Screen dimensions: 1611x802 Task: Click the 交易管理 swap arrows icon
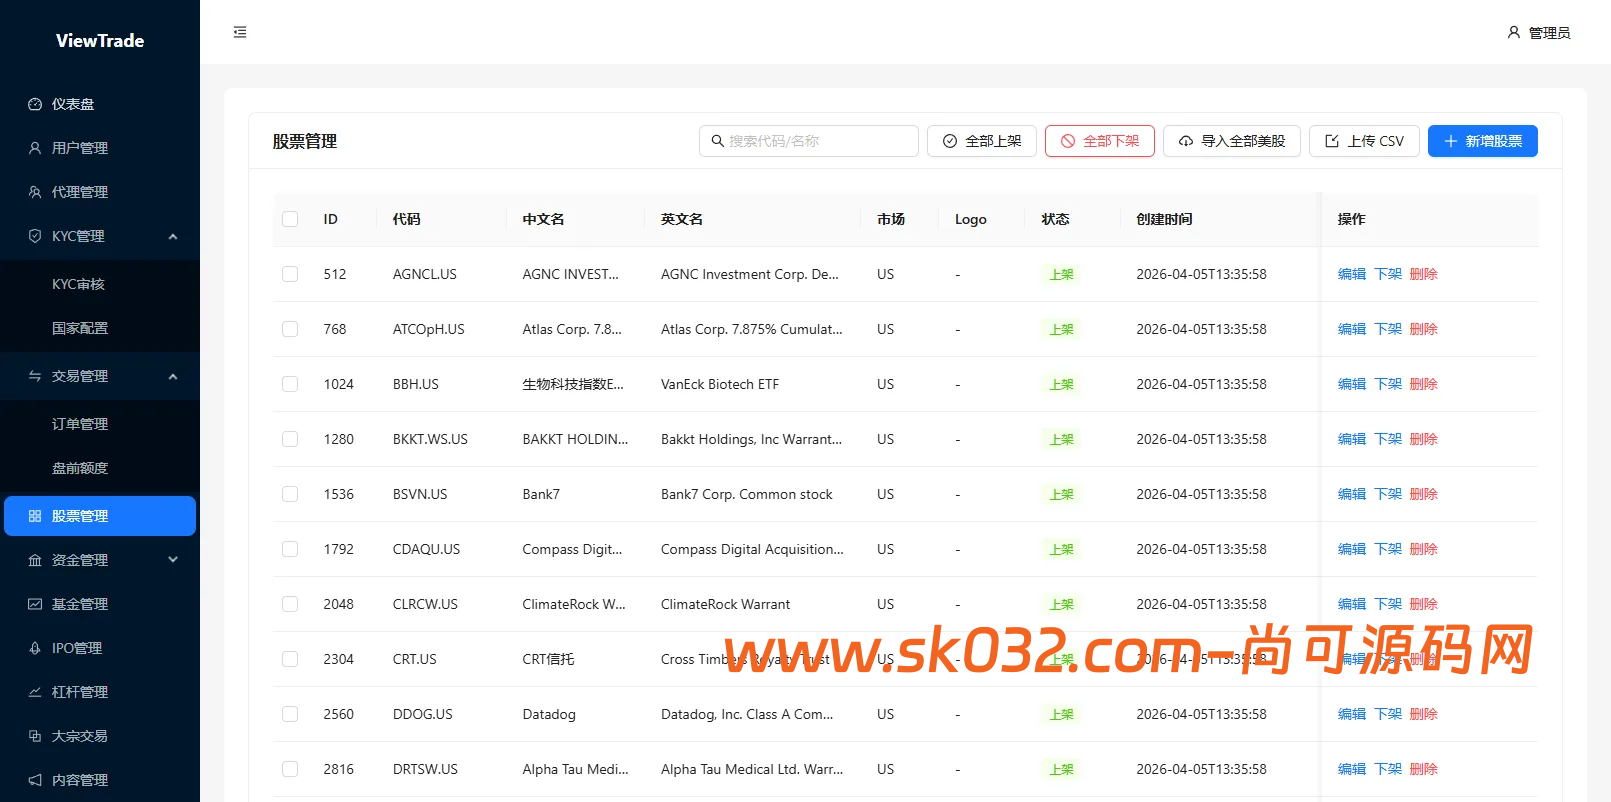pyautogui.click(x=35, y=376)
